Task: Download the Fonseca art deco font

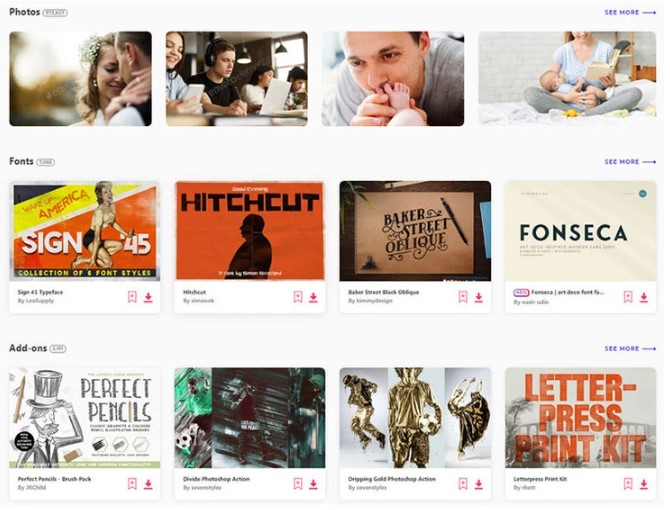Action: [x=644, y=297]
